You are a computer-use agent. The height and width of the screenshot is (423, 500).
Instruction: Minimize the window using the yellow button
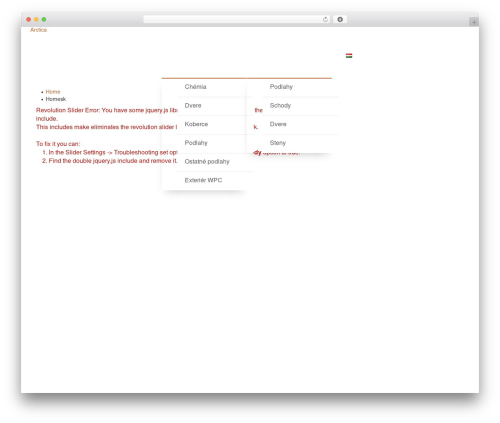click(x=36, y=19)
